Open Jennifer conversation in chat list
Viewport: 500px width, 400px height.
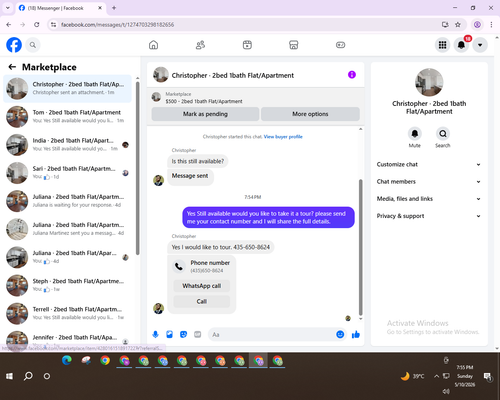point(67,339)
